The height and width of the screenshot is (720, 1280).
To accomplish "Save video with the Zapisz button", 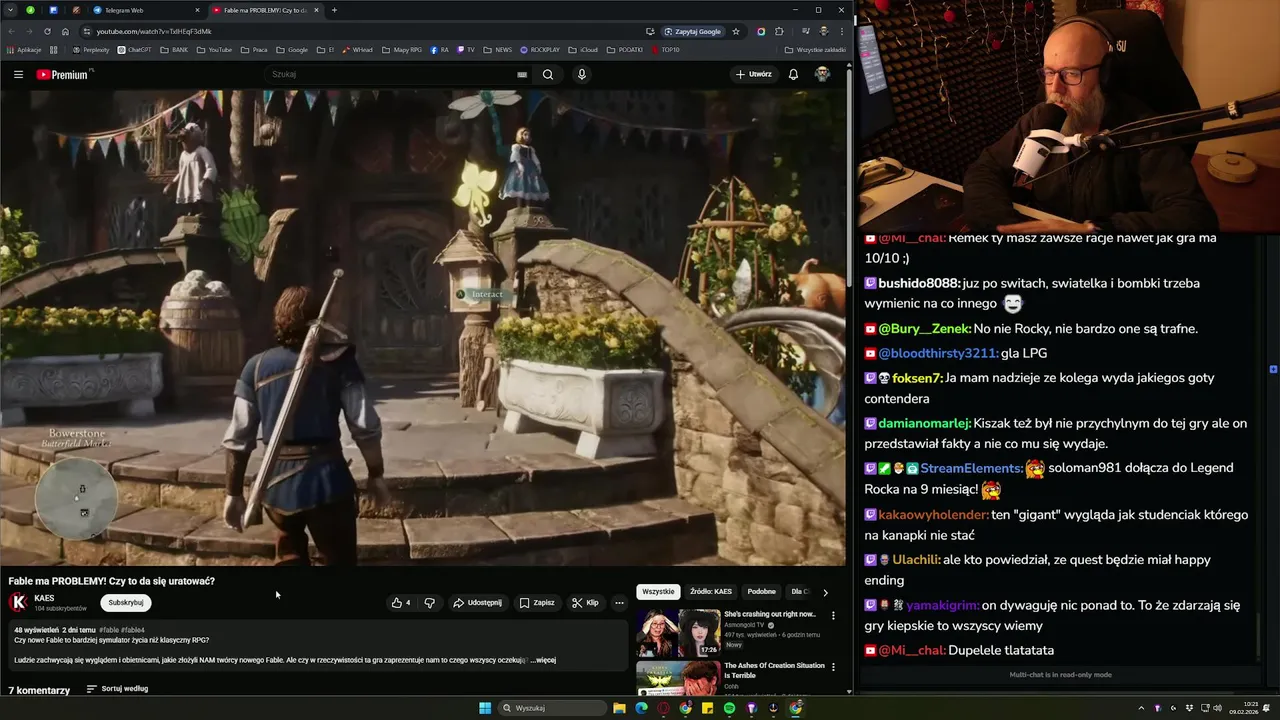I will point(537,603).
